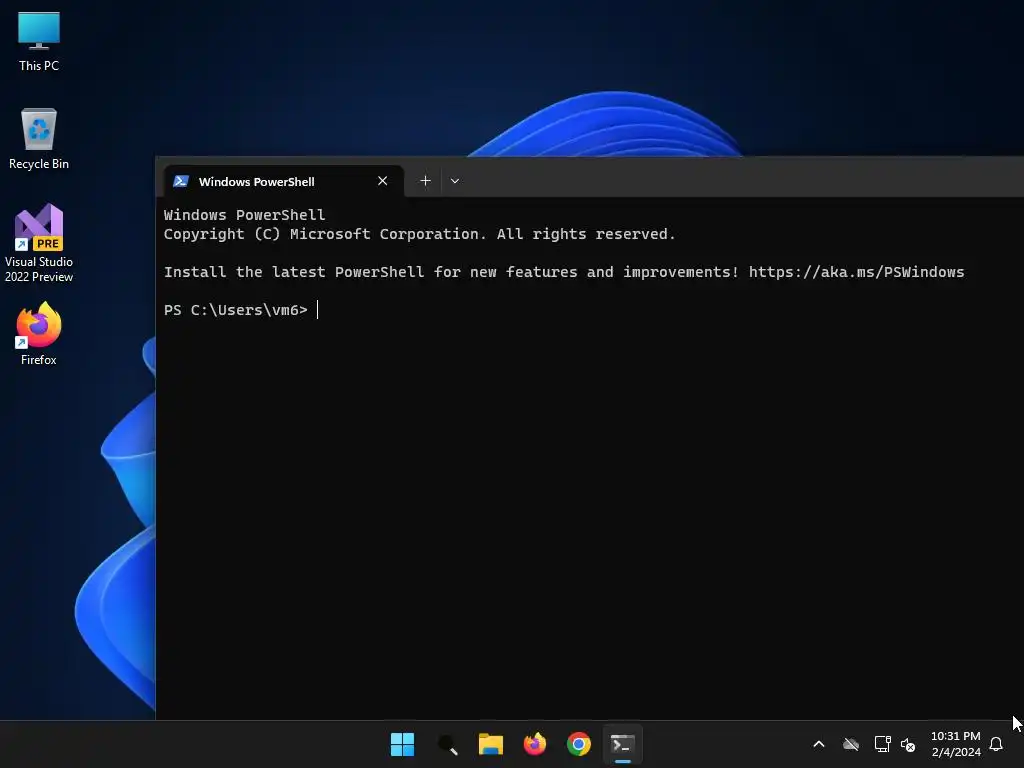Select the Firefox desktop shortcut
Screen dimensions: 1024x768
tap(39, 334)
